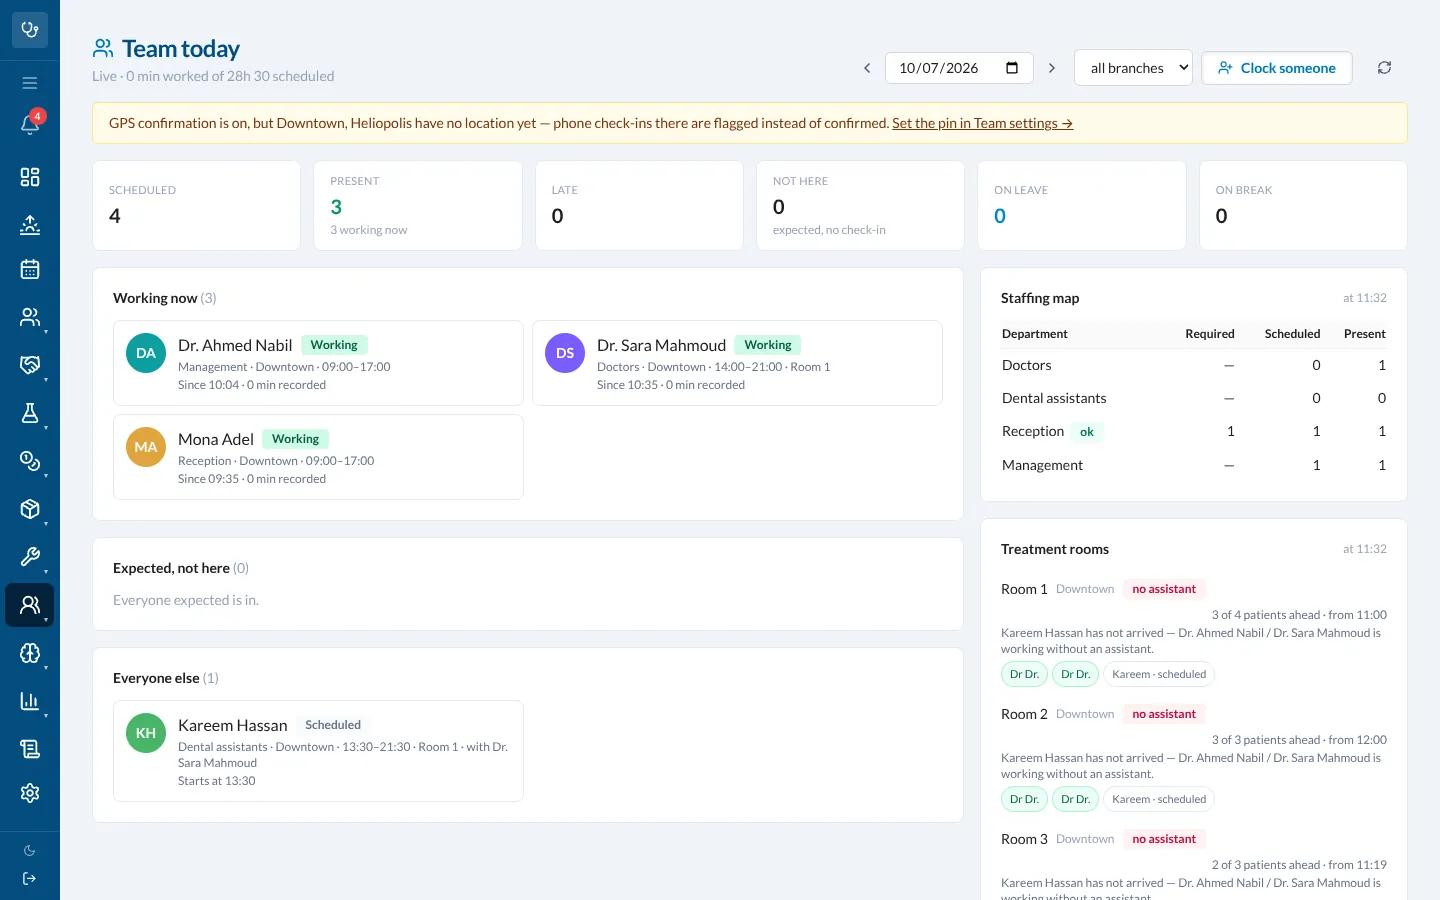
Task: Click Room 2's Kareem · scheduled chip
Action: click(x=1159, y=799)
